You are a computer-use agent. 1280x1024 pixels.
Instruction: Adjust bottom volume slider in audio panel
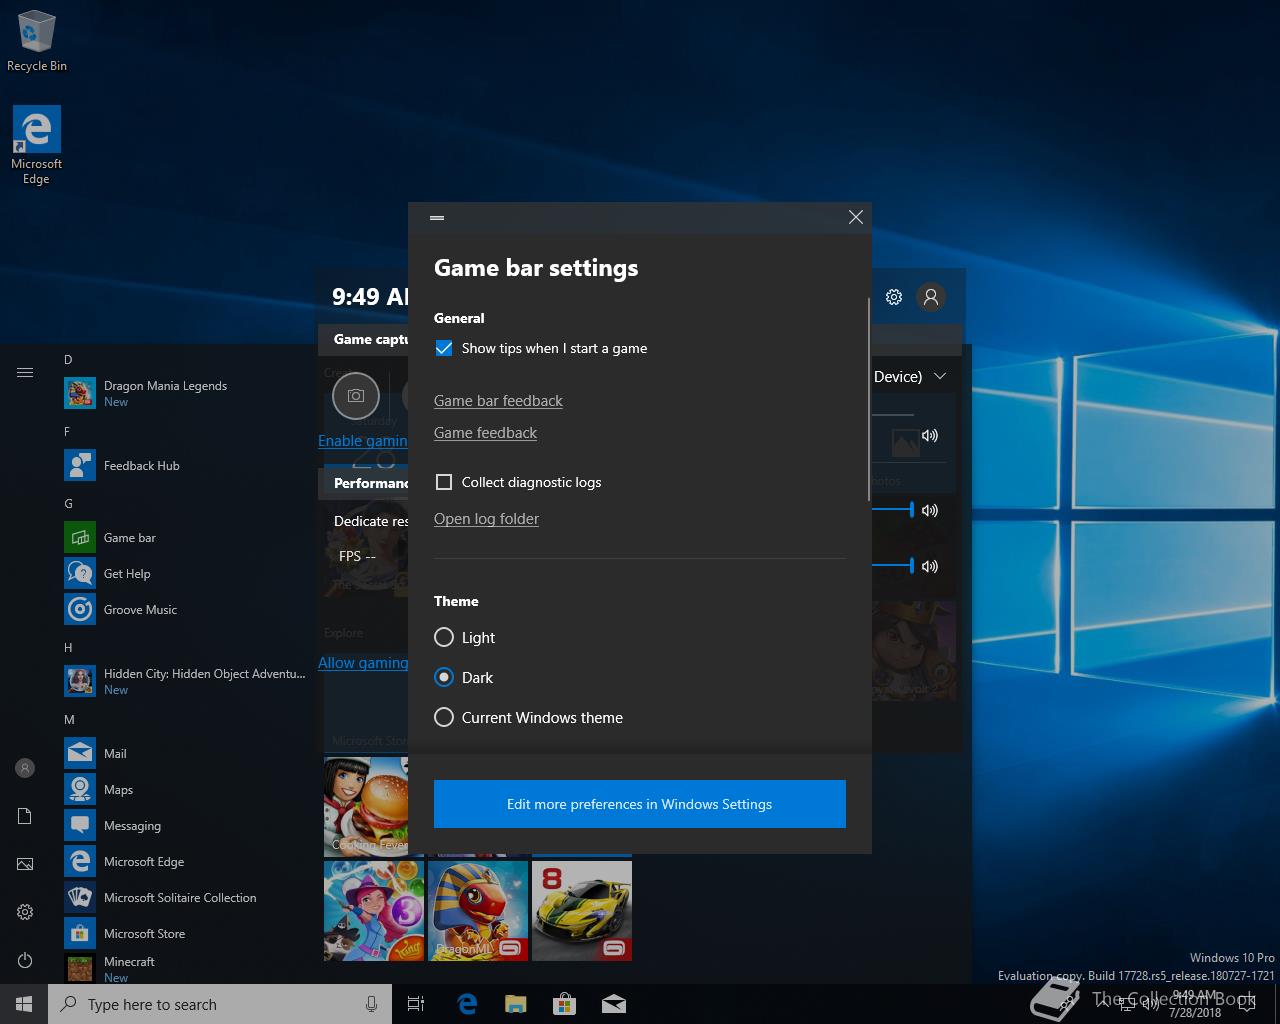coord(912,566)
